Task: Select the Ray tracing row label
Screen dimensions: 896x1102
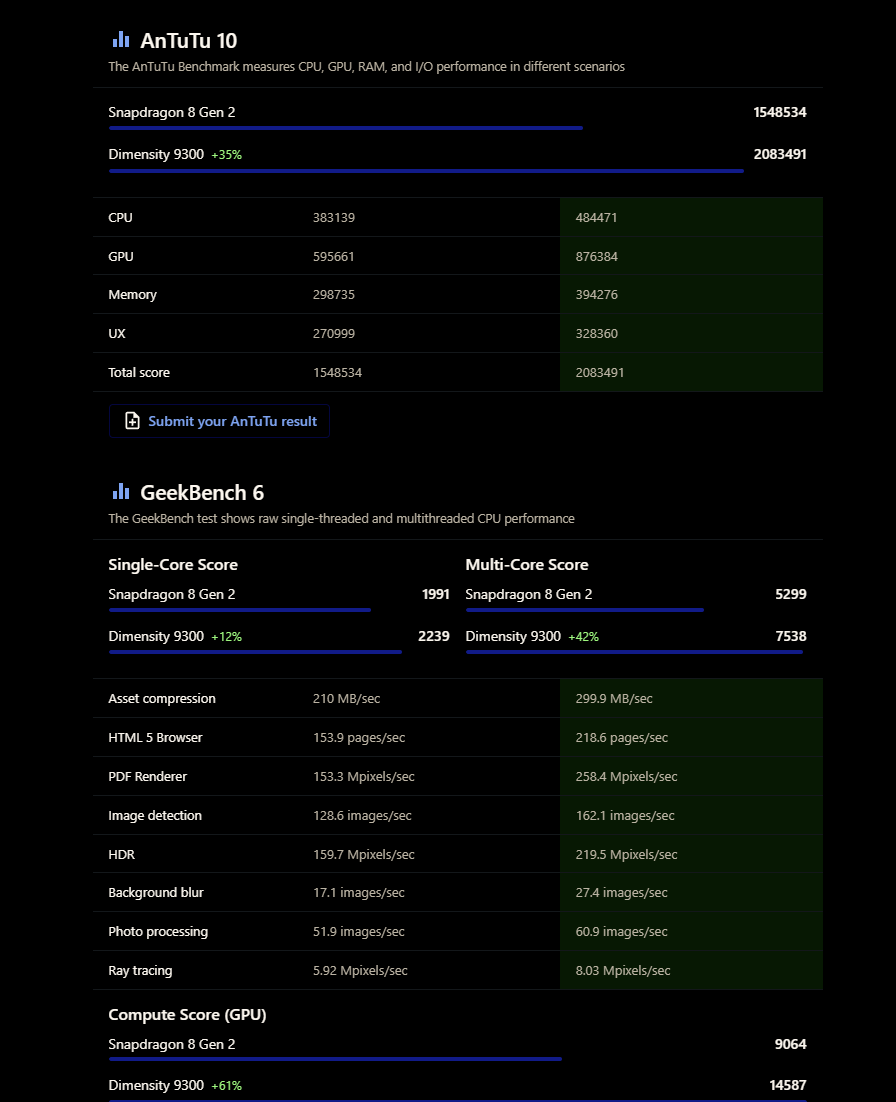Action: point(141,971)
